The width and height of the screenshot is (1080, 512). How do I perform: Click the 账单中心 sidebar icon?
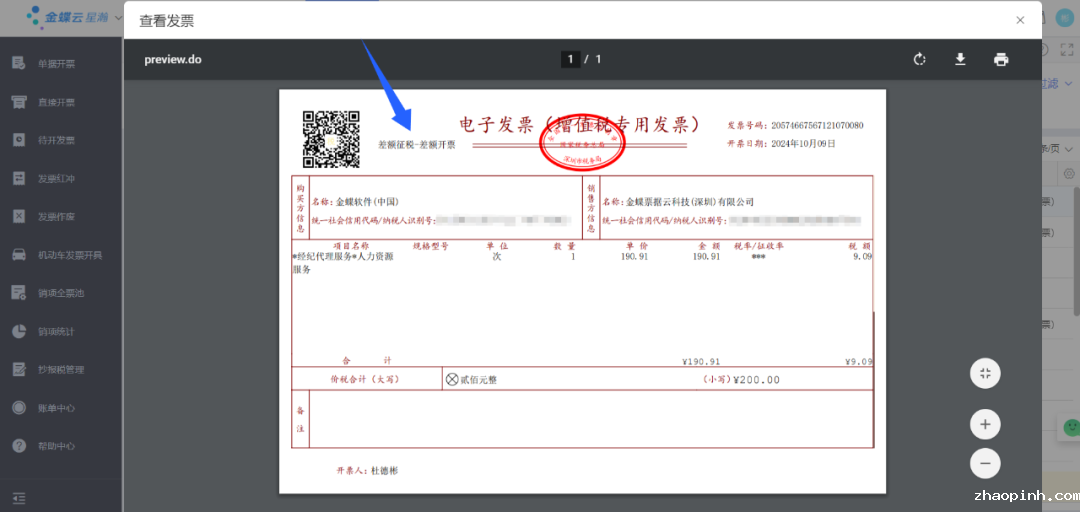(19, 407)
